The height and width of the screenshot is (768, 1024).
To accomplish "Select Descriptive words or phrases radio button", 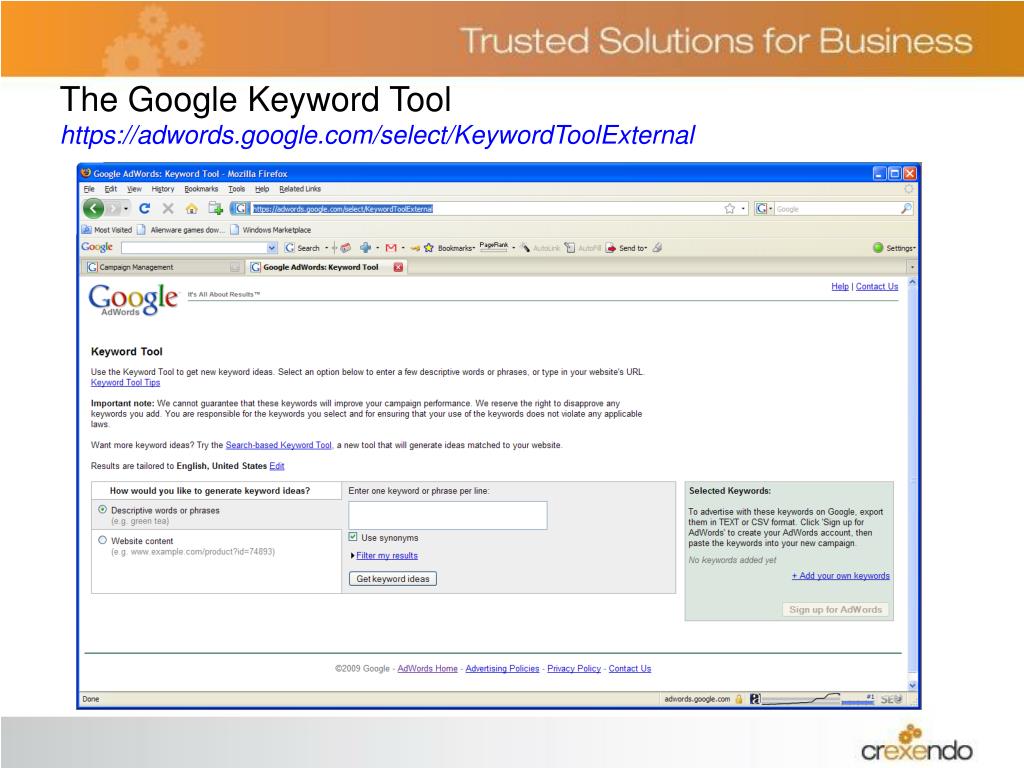I will [x=103, y=509].
